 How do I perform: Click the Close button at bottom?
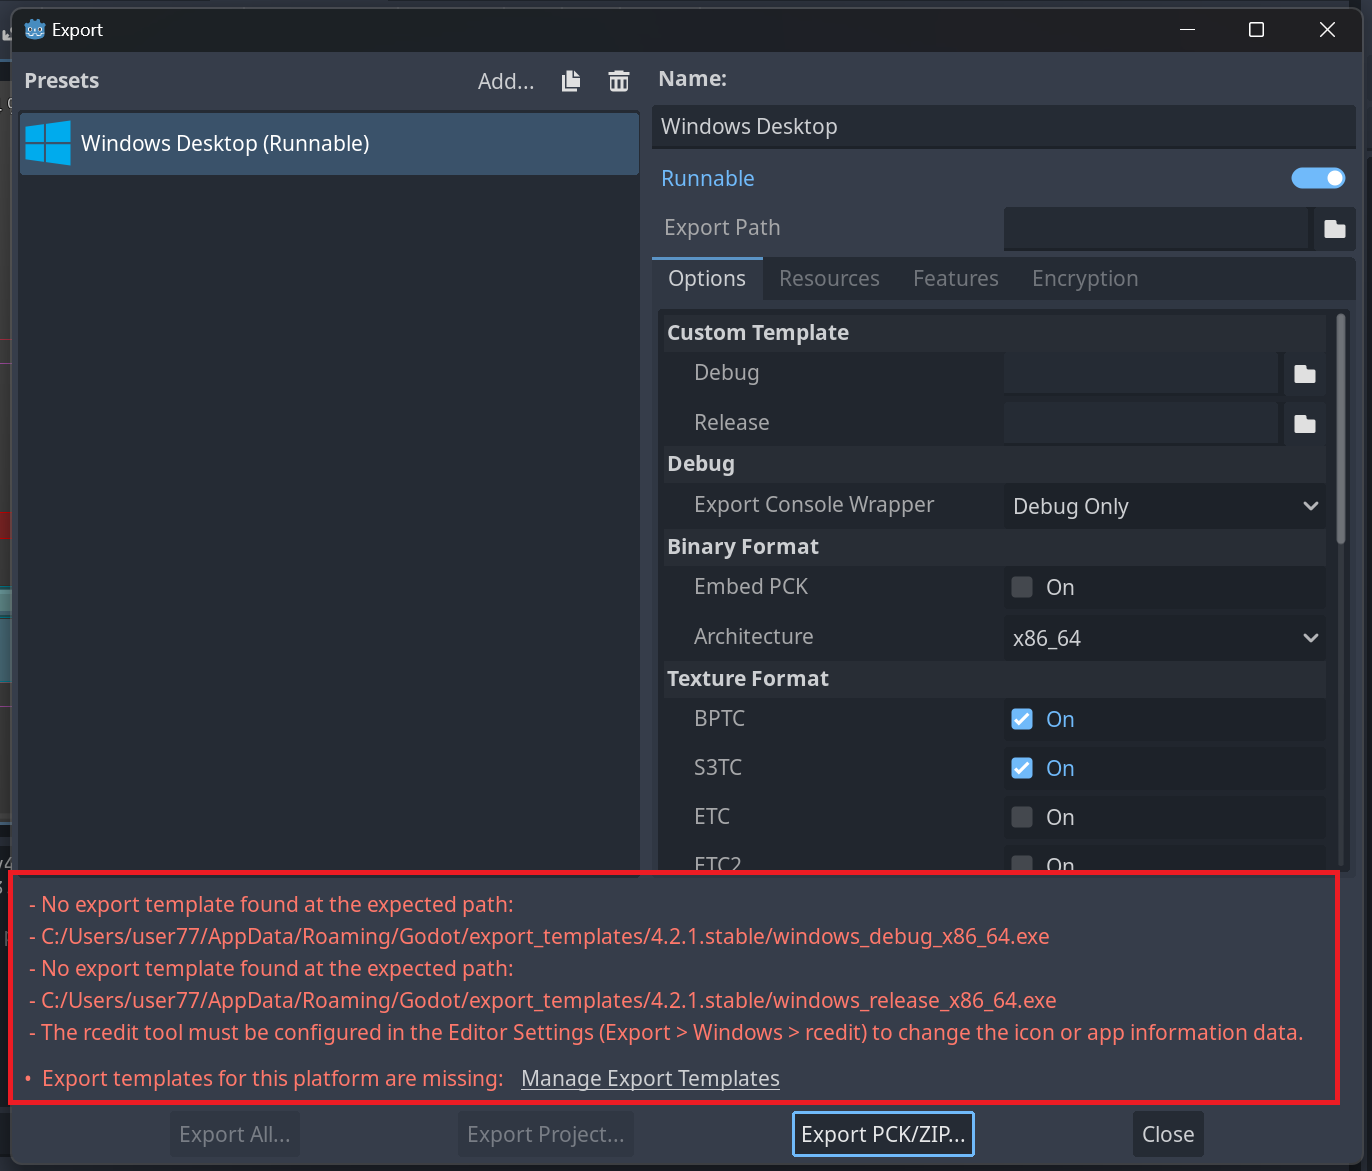(x=1168, y=1134)
